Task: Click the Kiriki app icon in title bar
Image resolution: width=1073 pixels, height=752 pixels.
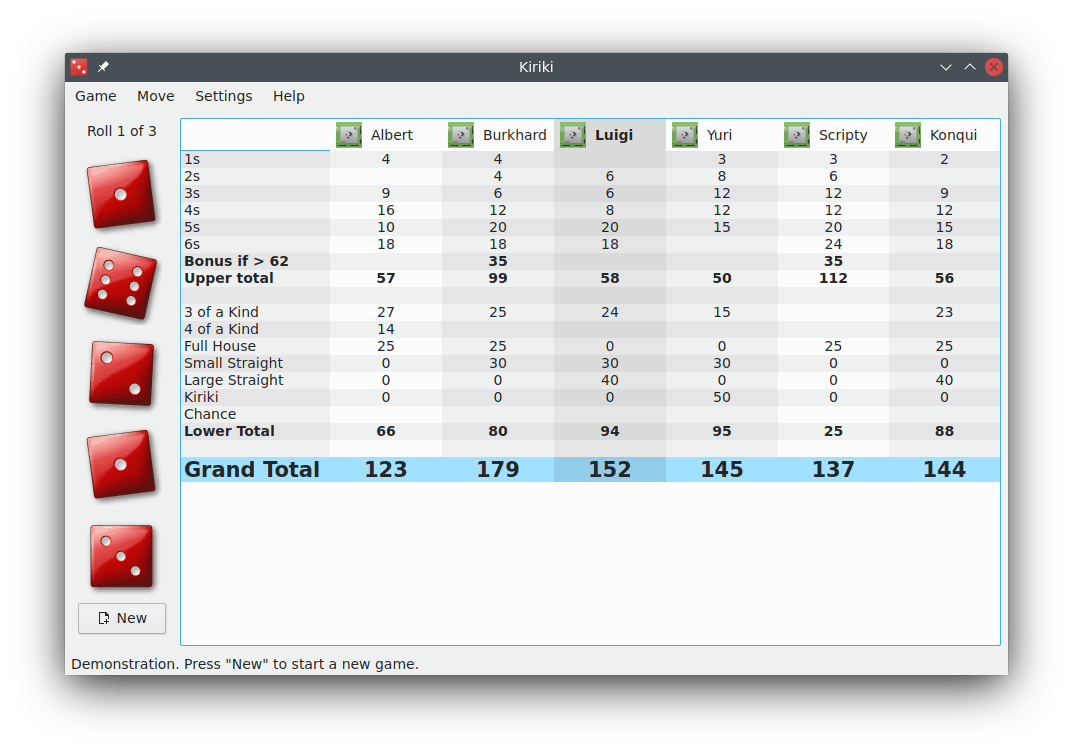Action: (79, 67)
